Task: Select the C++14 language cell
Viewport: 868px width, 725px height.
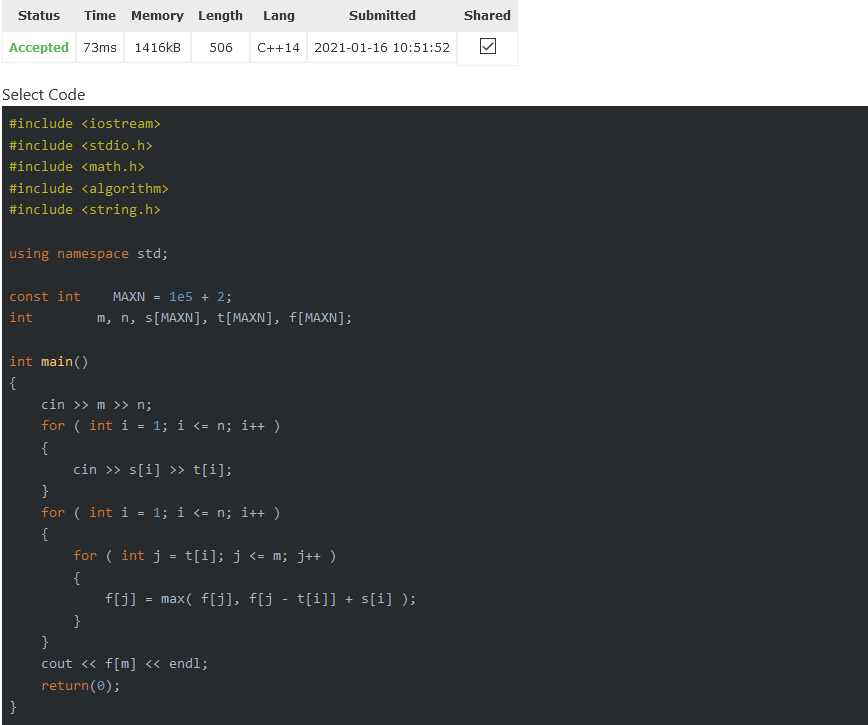Action: [278, 47]
